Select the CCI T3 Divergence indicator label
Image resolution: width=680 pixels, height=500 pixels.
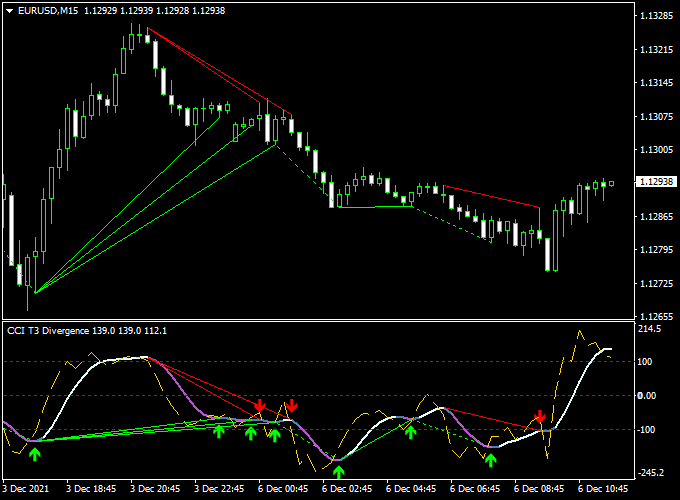pos(87,331)
